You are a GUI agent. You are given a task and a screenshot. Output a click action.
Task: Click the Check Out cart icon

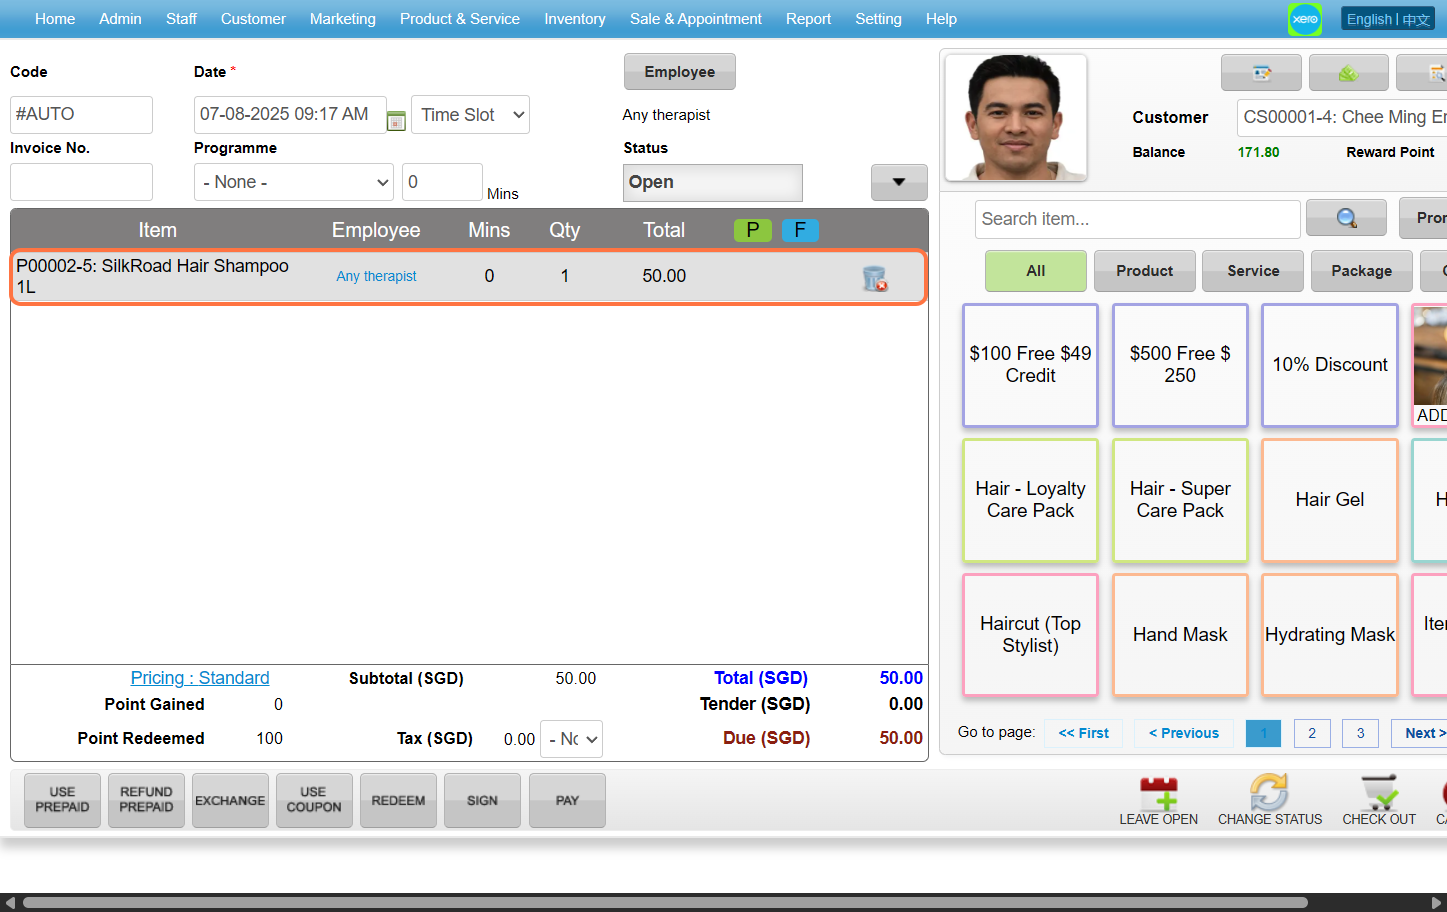1378,793
